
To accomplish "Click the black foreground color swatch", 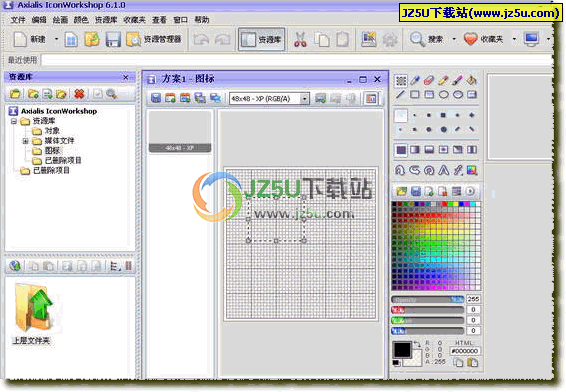I will [402, 349].
